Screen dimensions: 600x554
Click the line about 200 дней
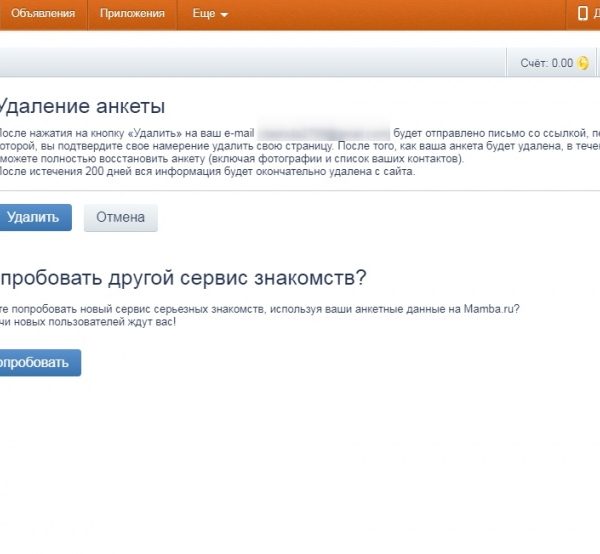(x=207, y=171)
